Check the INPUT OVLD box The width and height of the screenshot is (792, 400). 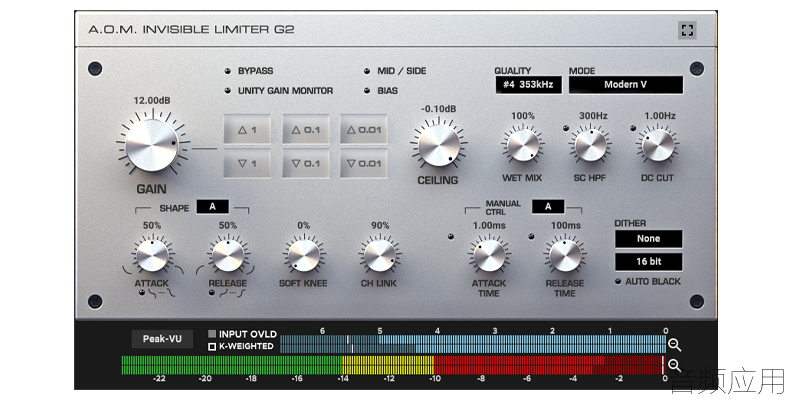point(212,334)
